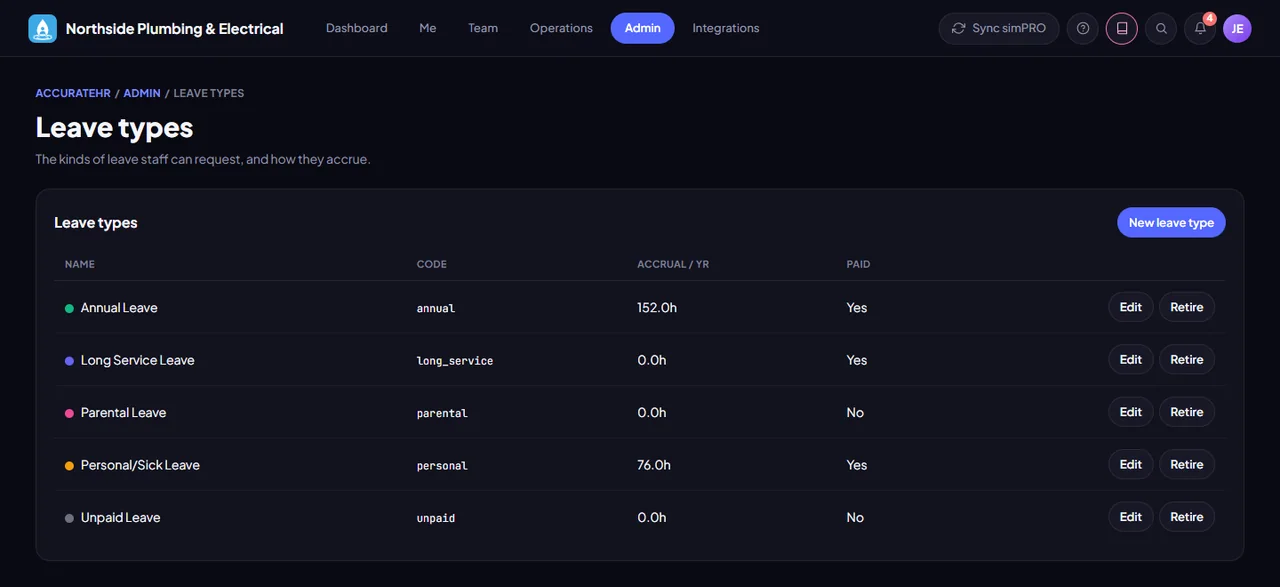Viewport: 1280px width, 587px height.
Task: Click the Annual Leave name
Action: pyautogui.click(x=119, y=308)
